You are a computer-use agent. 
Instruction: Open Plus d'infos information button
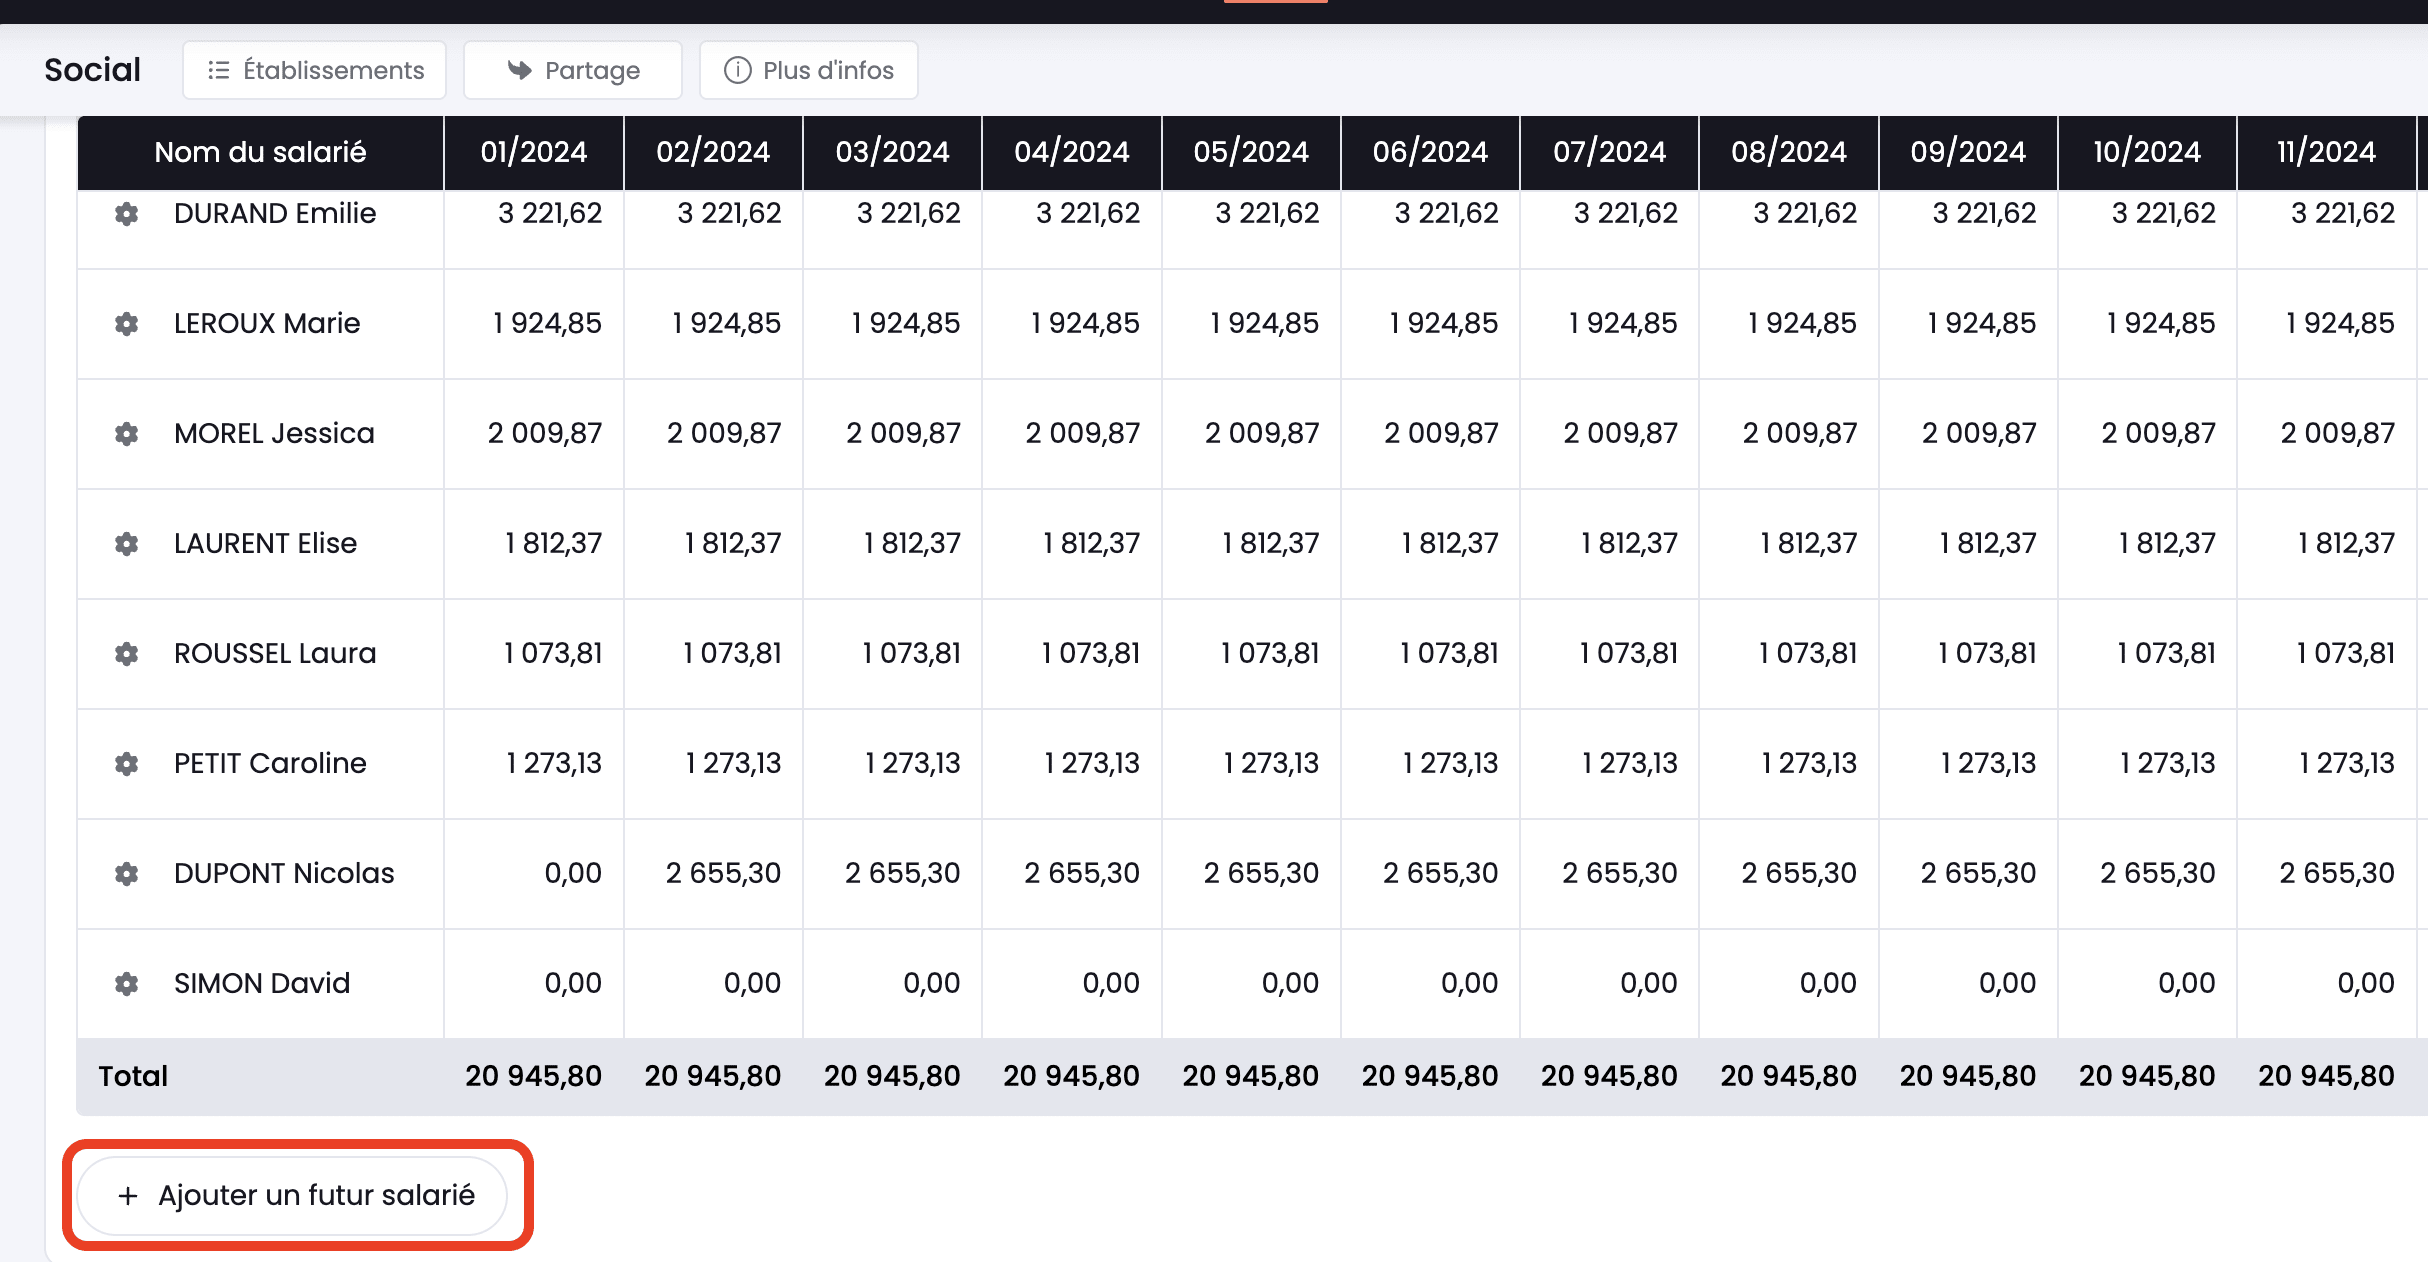tap(808, 70)
